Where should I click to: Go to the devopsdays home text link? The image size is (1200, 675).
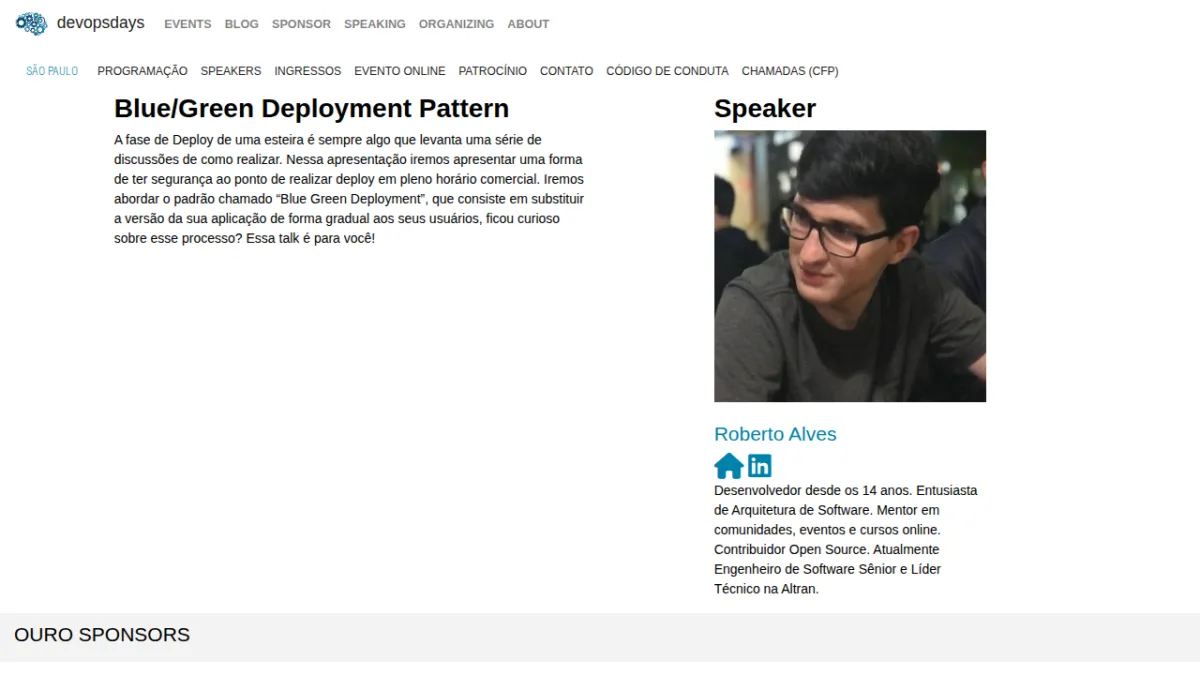101,23
